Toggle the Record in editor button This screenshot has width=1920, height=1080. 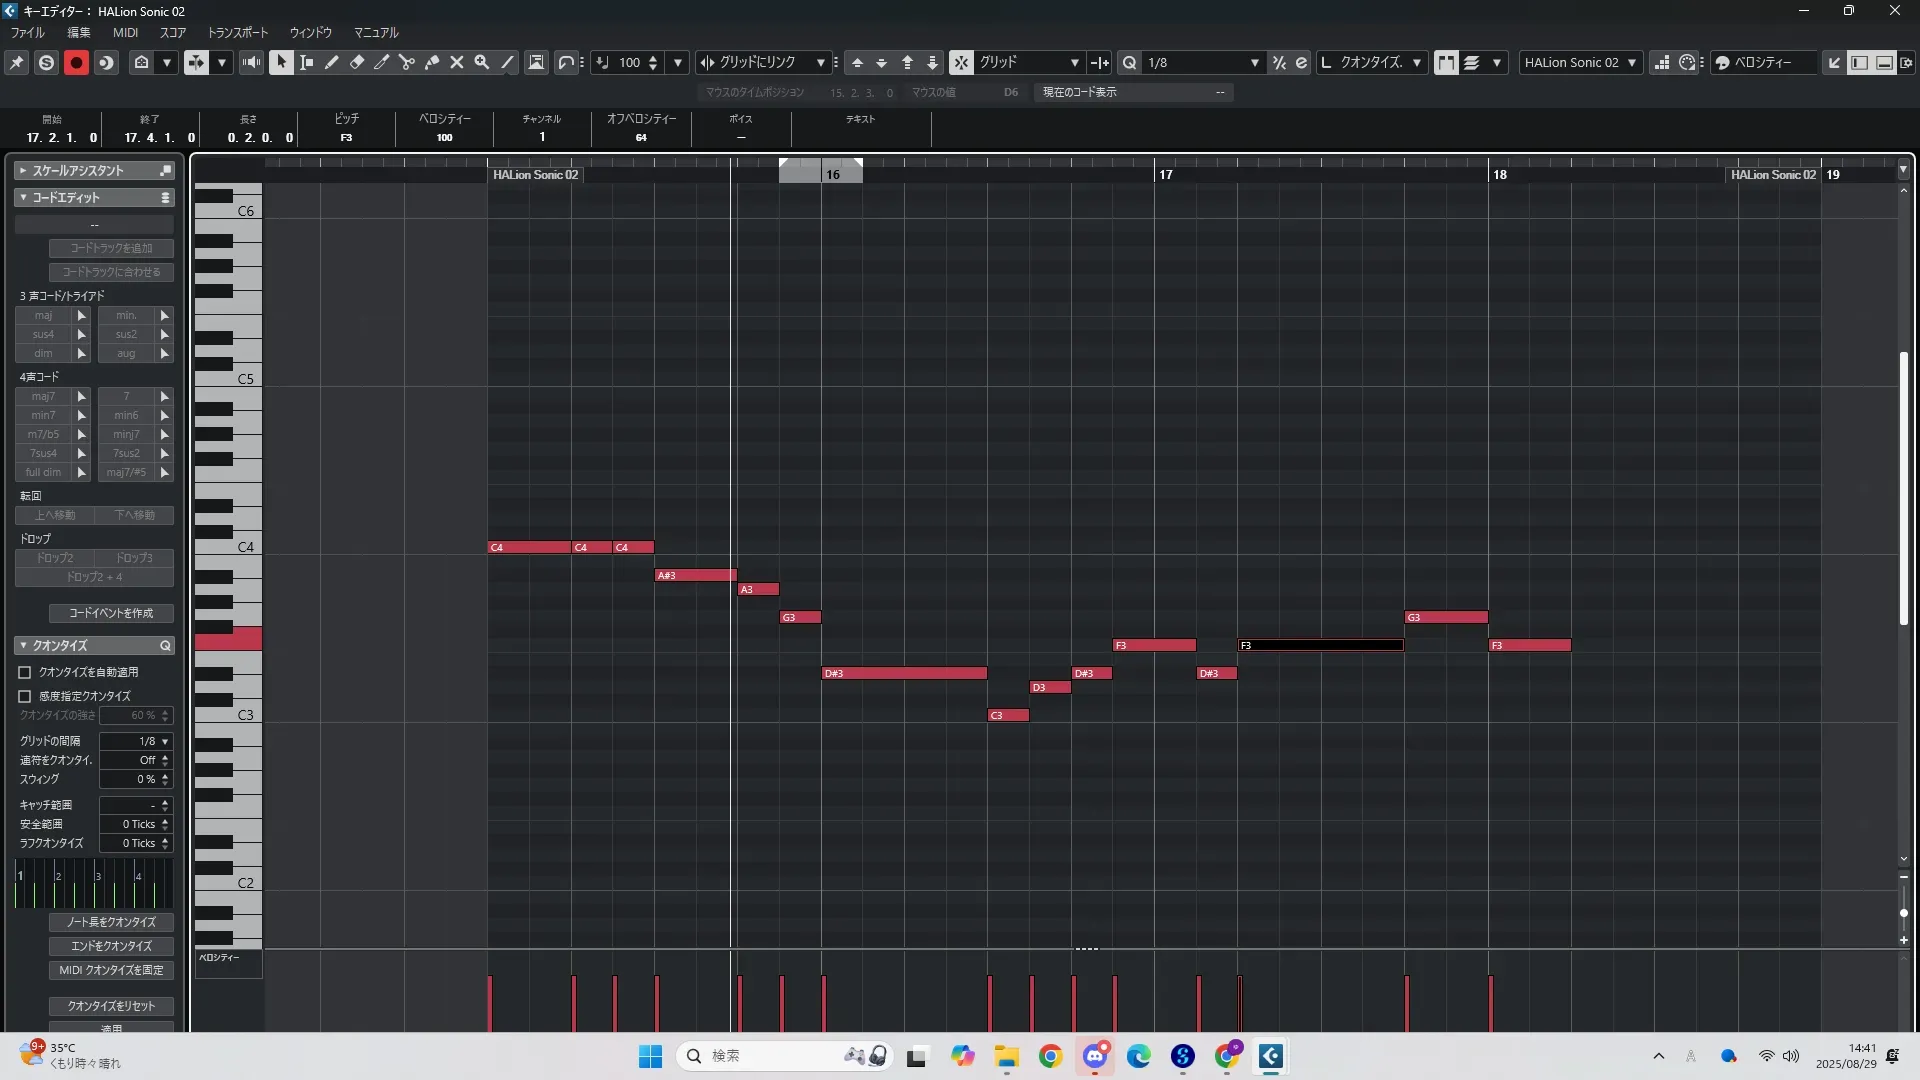76,62
